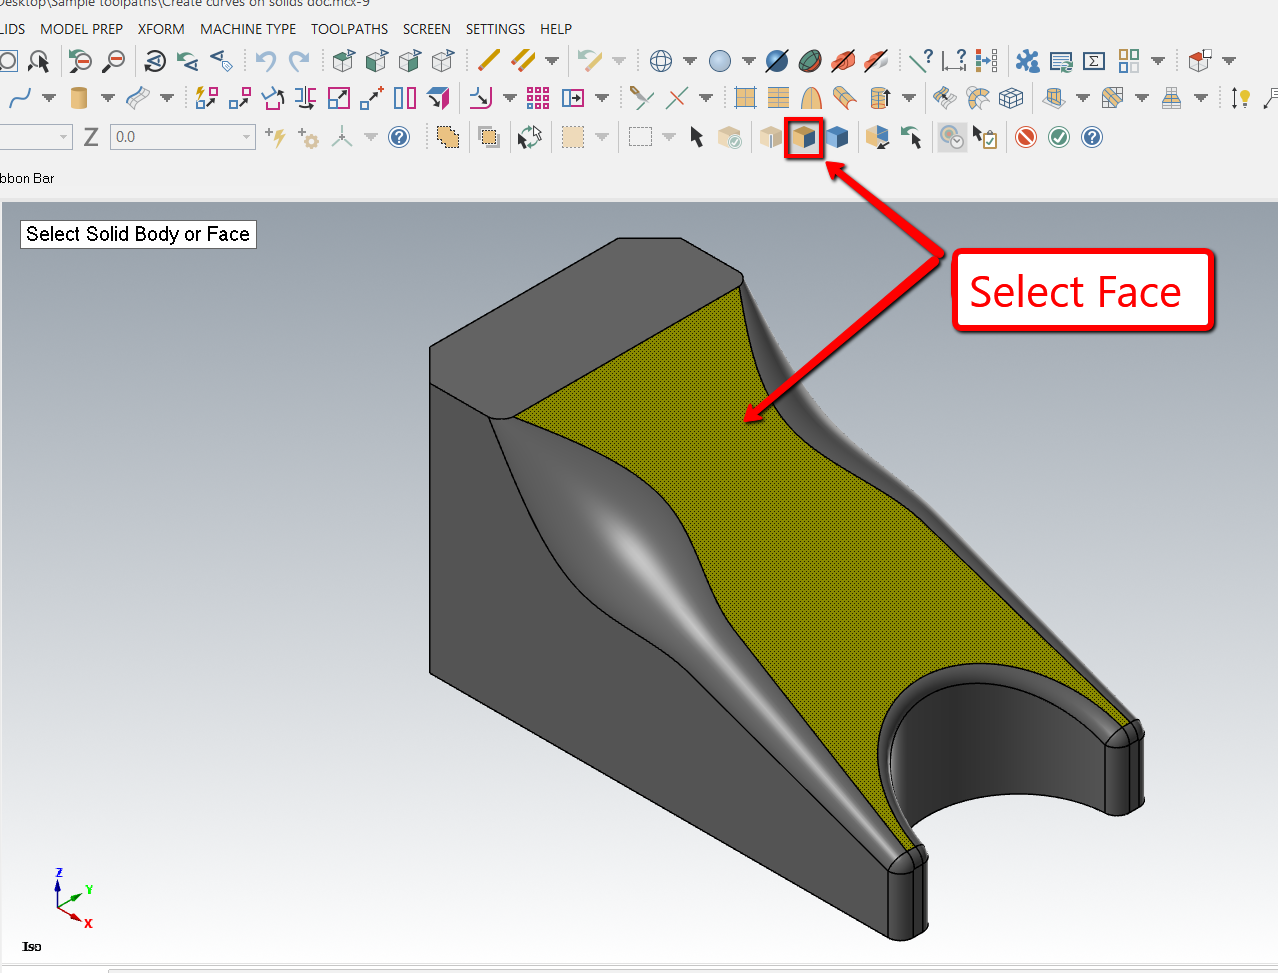
Task: Toggle the Verify Selection target-clock icon
Action: (952, 137)
